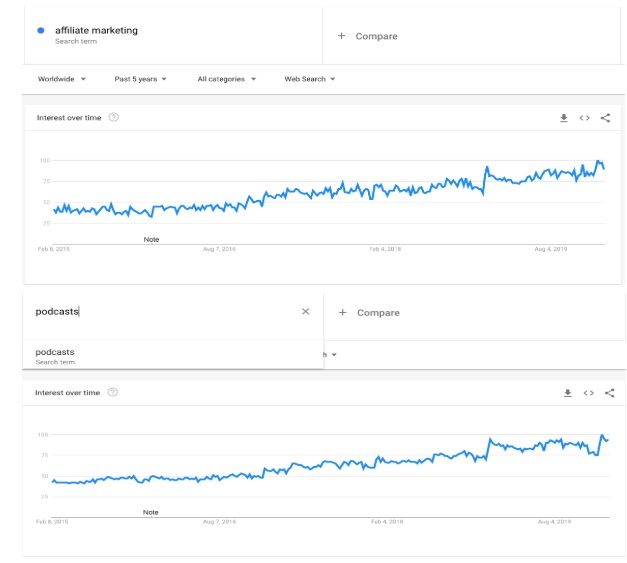627x563 pixels.
Task: Open the Note on the podcasts chart
Action: pos(151,512)
